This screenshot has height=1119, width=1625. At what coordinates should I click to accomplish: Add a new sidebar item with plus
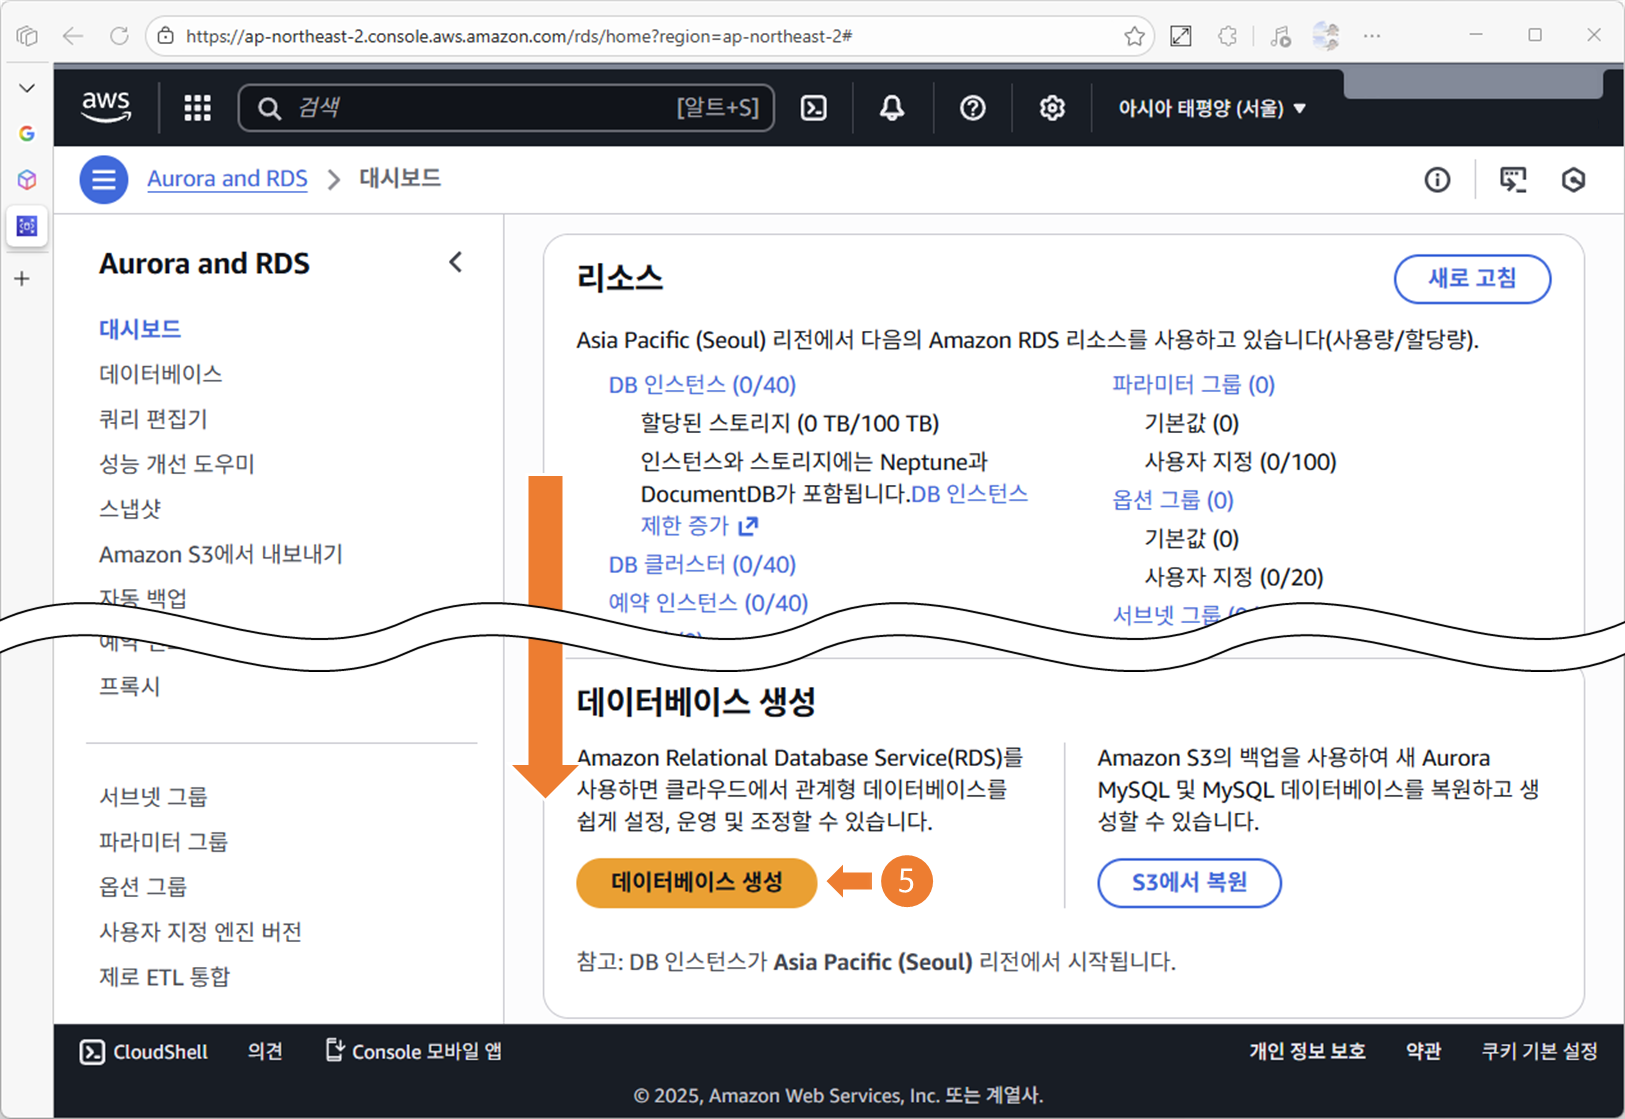pos(23,279)
